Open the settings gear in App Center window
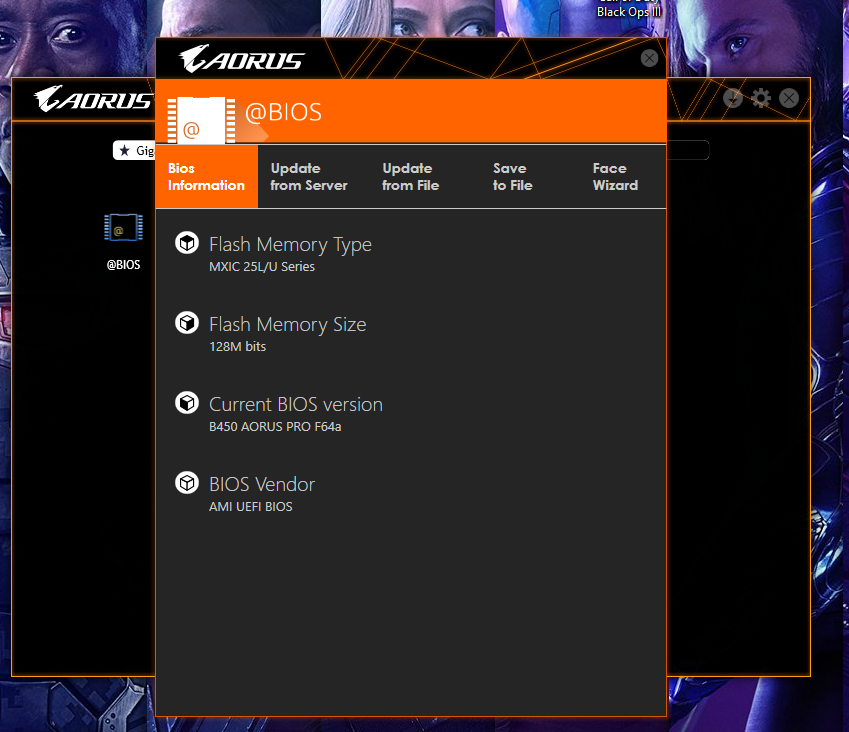 pos(761,98)
